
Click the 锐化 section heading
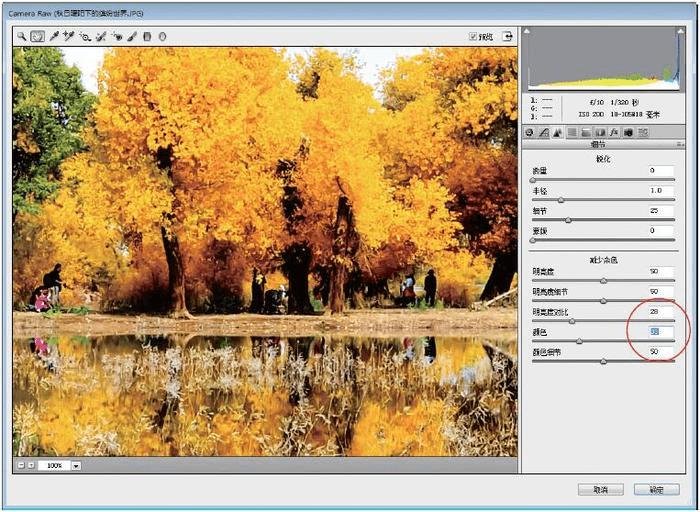(x=603, y=159)
